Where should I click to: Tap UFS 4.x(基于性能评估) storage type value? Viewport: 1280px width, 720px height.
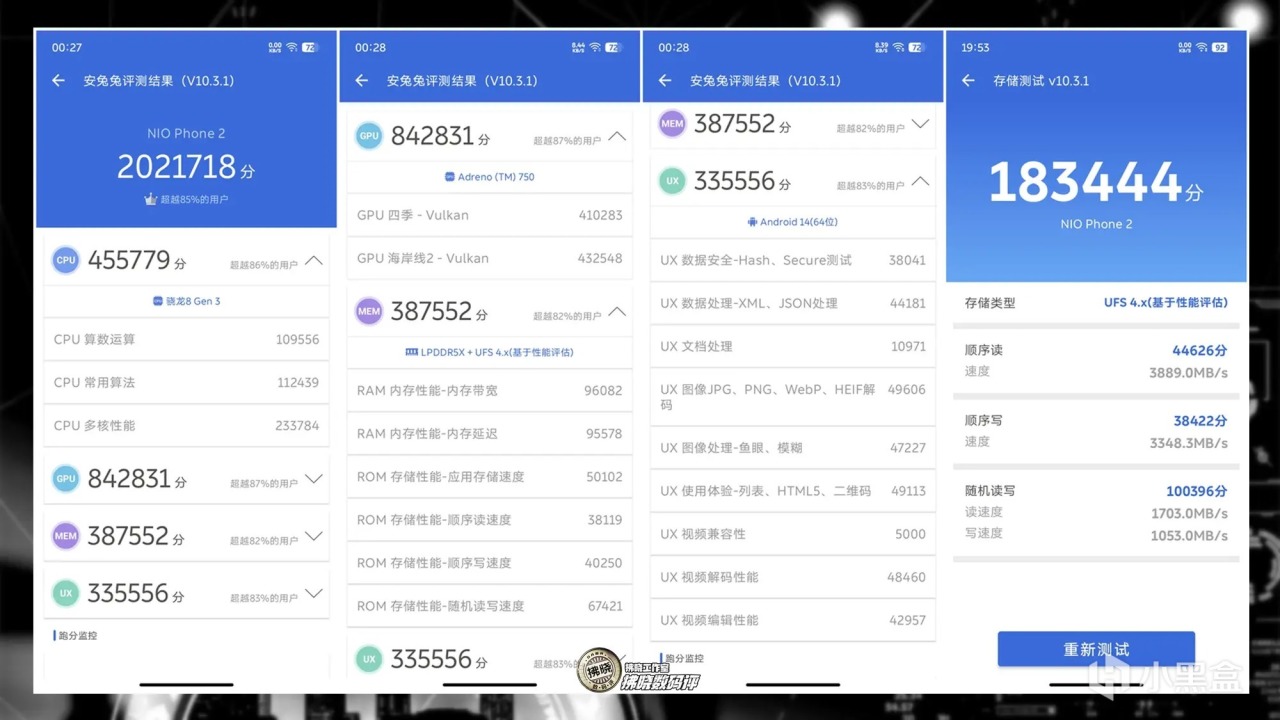point(1166,302)
